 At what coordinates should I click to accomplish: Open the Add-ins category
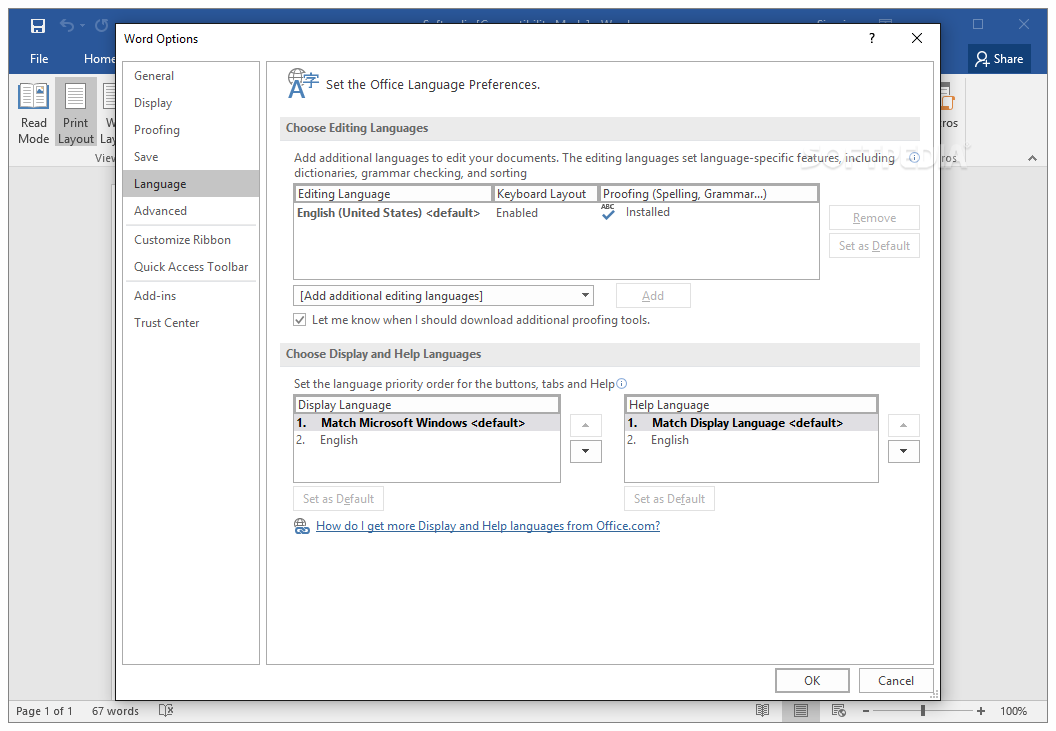(x=191, y=296)
